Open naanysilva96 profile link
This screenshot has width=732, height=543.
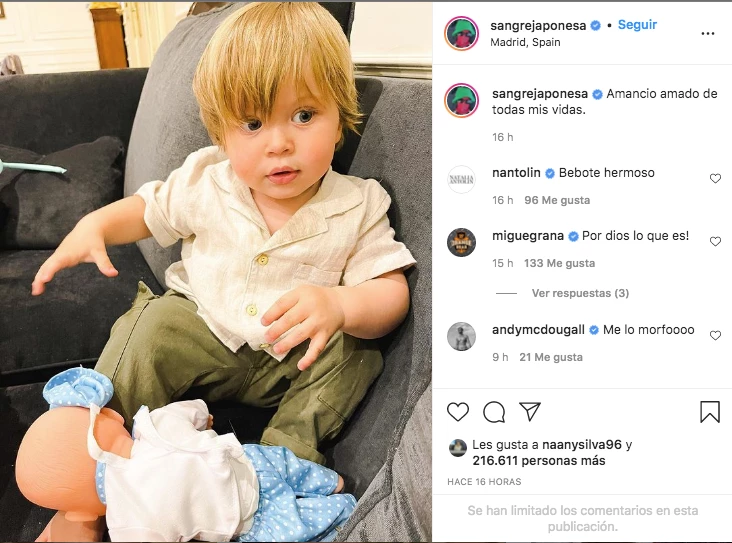coord(582,444)
